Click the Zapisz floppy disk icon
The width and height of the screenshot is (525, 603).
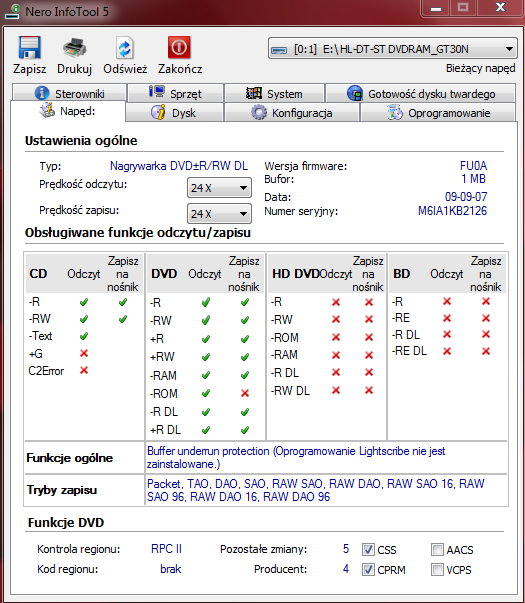(x=29, y=47)
